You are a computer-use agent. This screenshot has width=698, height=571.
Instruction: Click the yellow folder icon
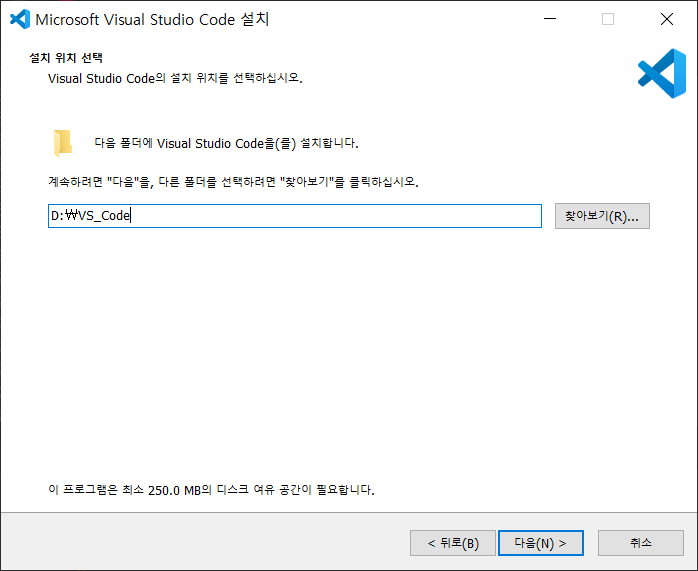(x=63, y=143)
